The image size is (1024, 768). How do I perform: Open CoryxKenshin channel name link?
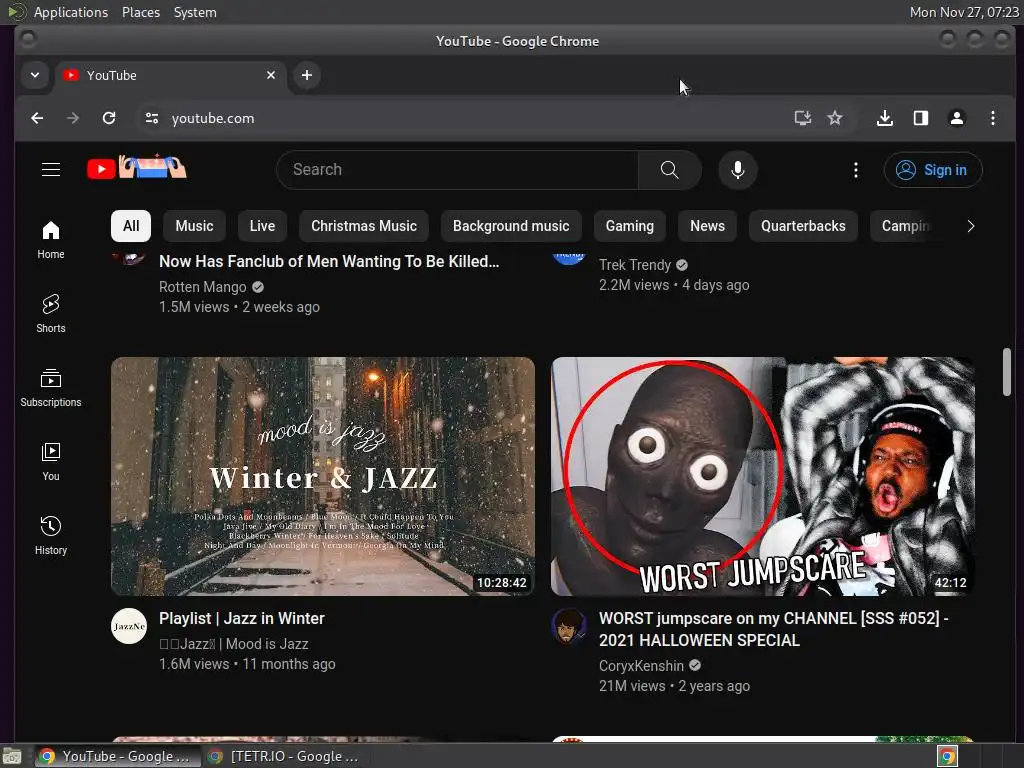point(641,666)
